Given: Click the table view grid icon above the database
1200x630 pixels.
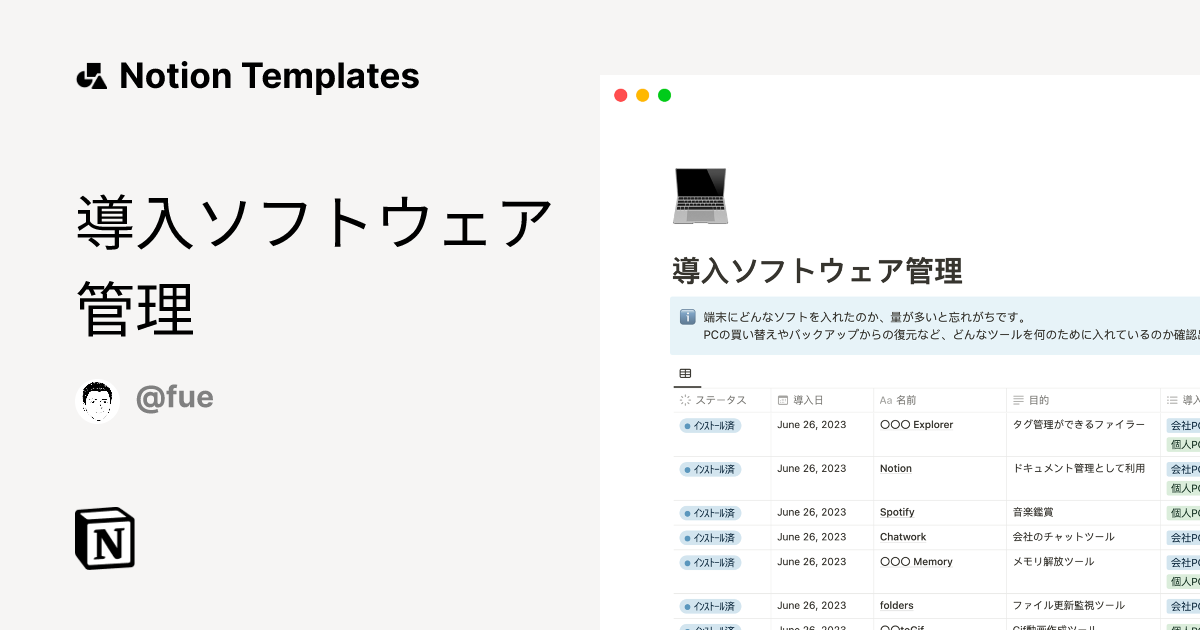Looking at the screenshot, I should pos(687,372).
